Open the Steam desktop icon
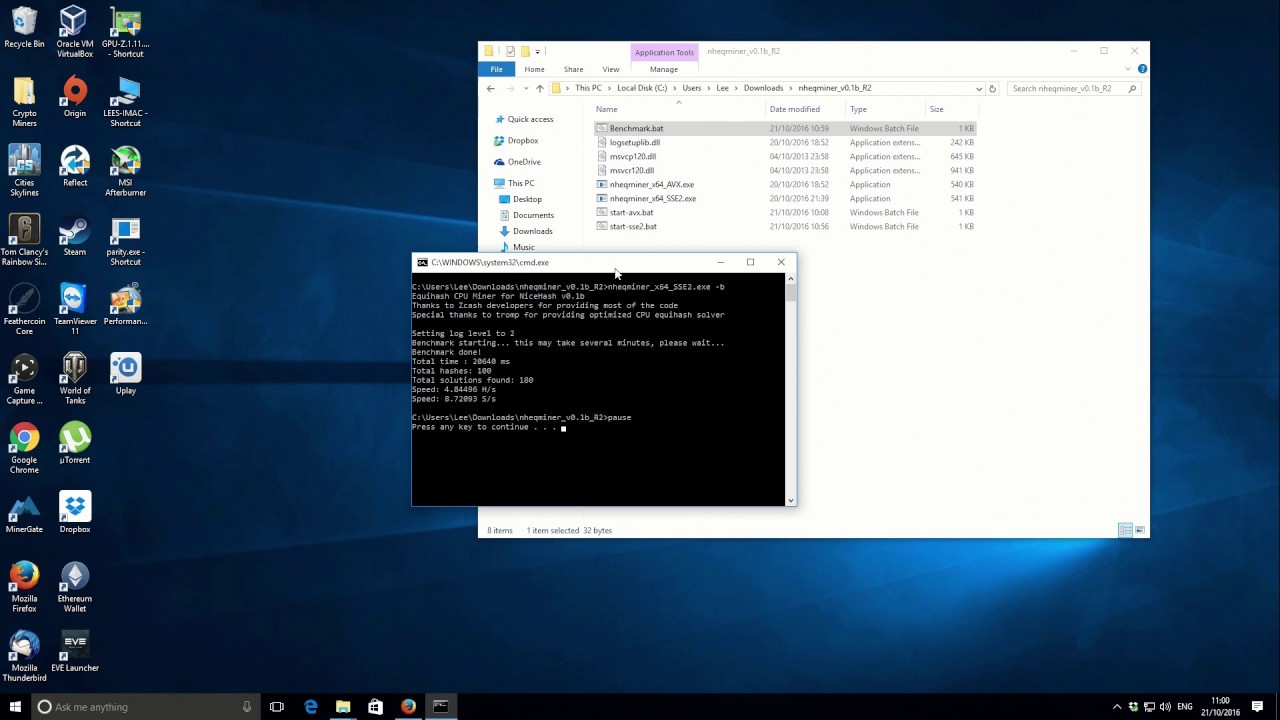The width and height of the screenshot is (1280, 720). pyautogui.click(x=74, y=236)
